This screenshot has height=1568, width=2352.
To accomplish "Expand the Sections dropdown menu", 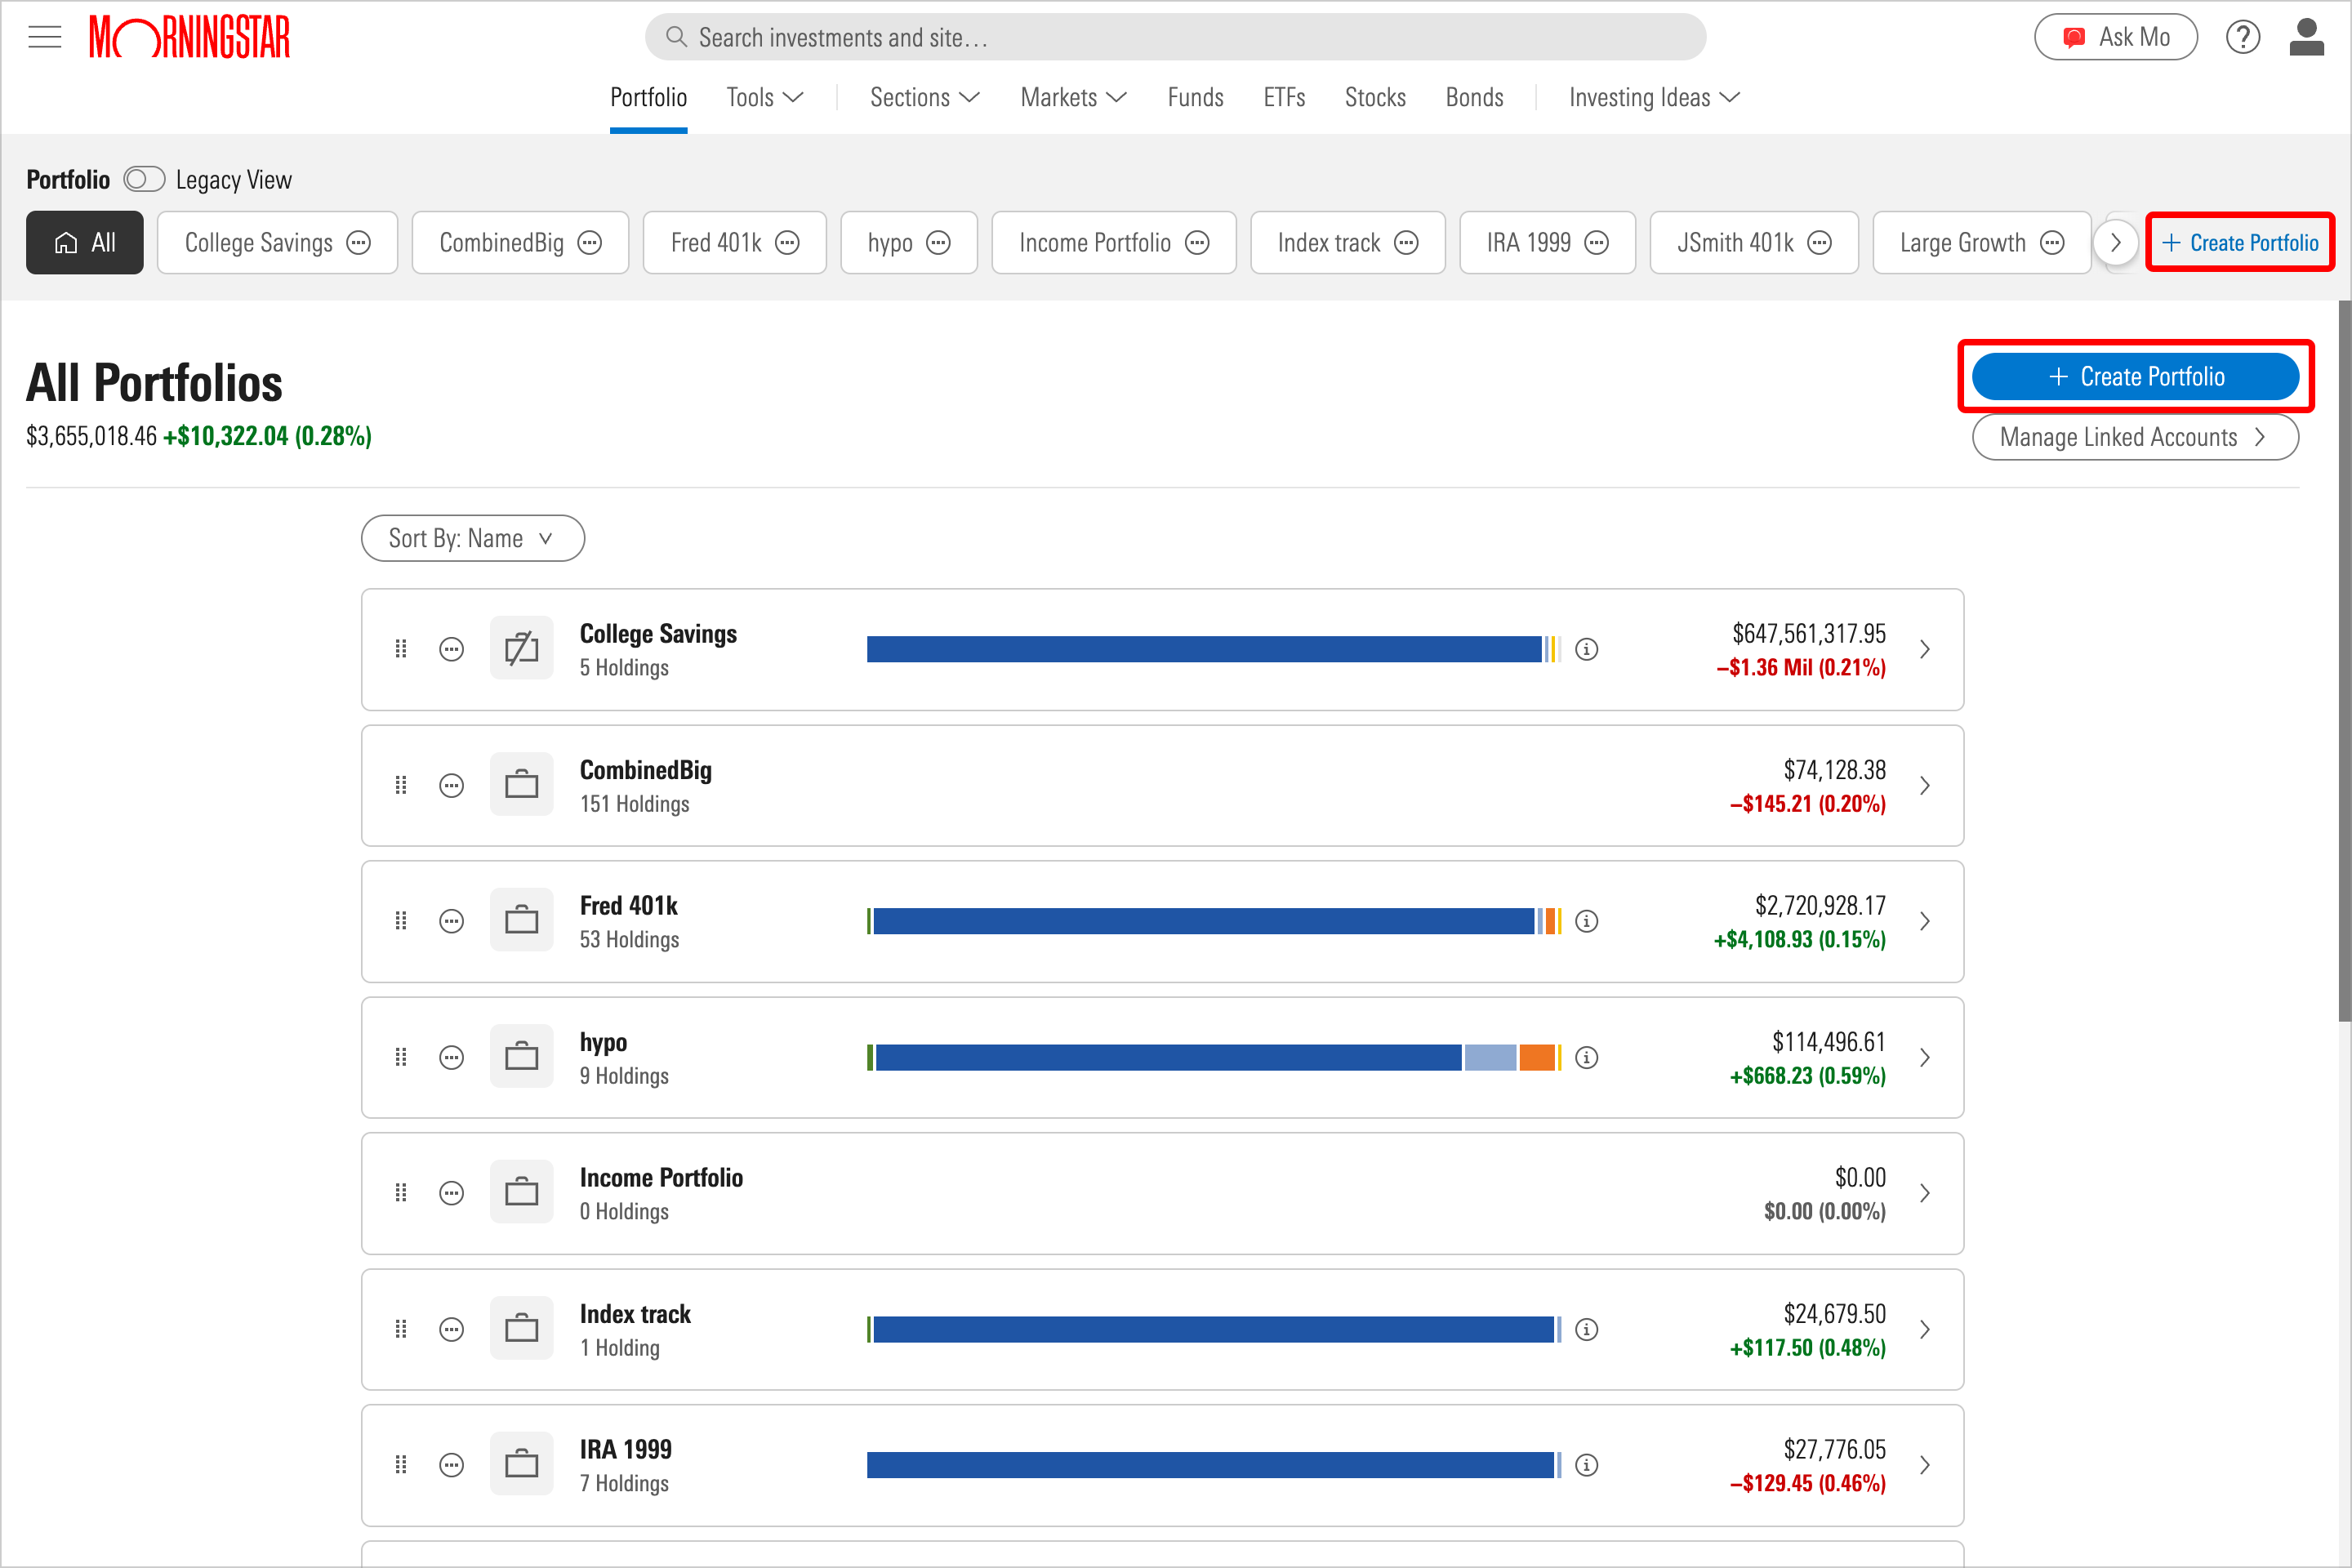I will 925,98.
